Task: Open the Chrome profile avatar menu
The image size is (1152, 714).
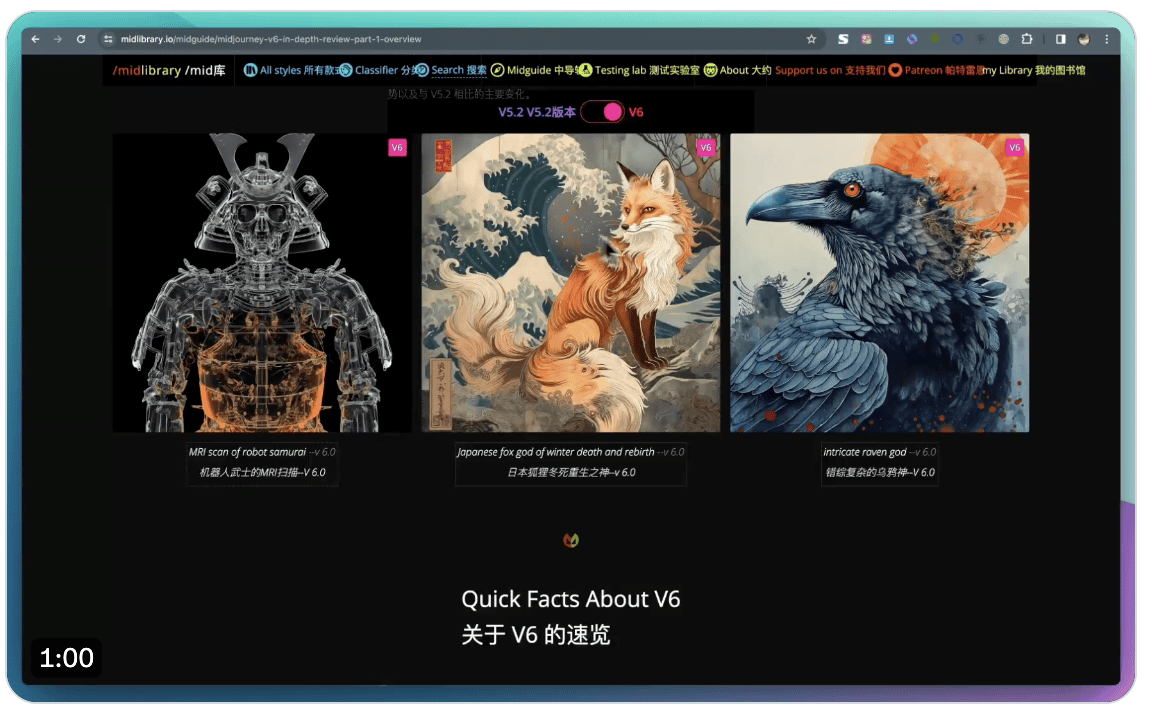Action: 1084,39
